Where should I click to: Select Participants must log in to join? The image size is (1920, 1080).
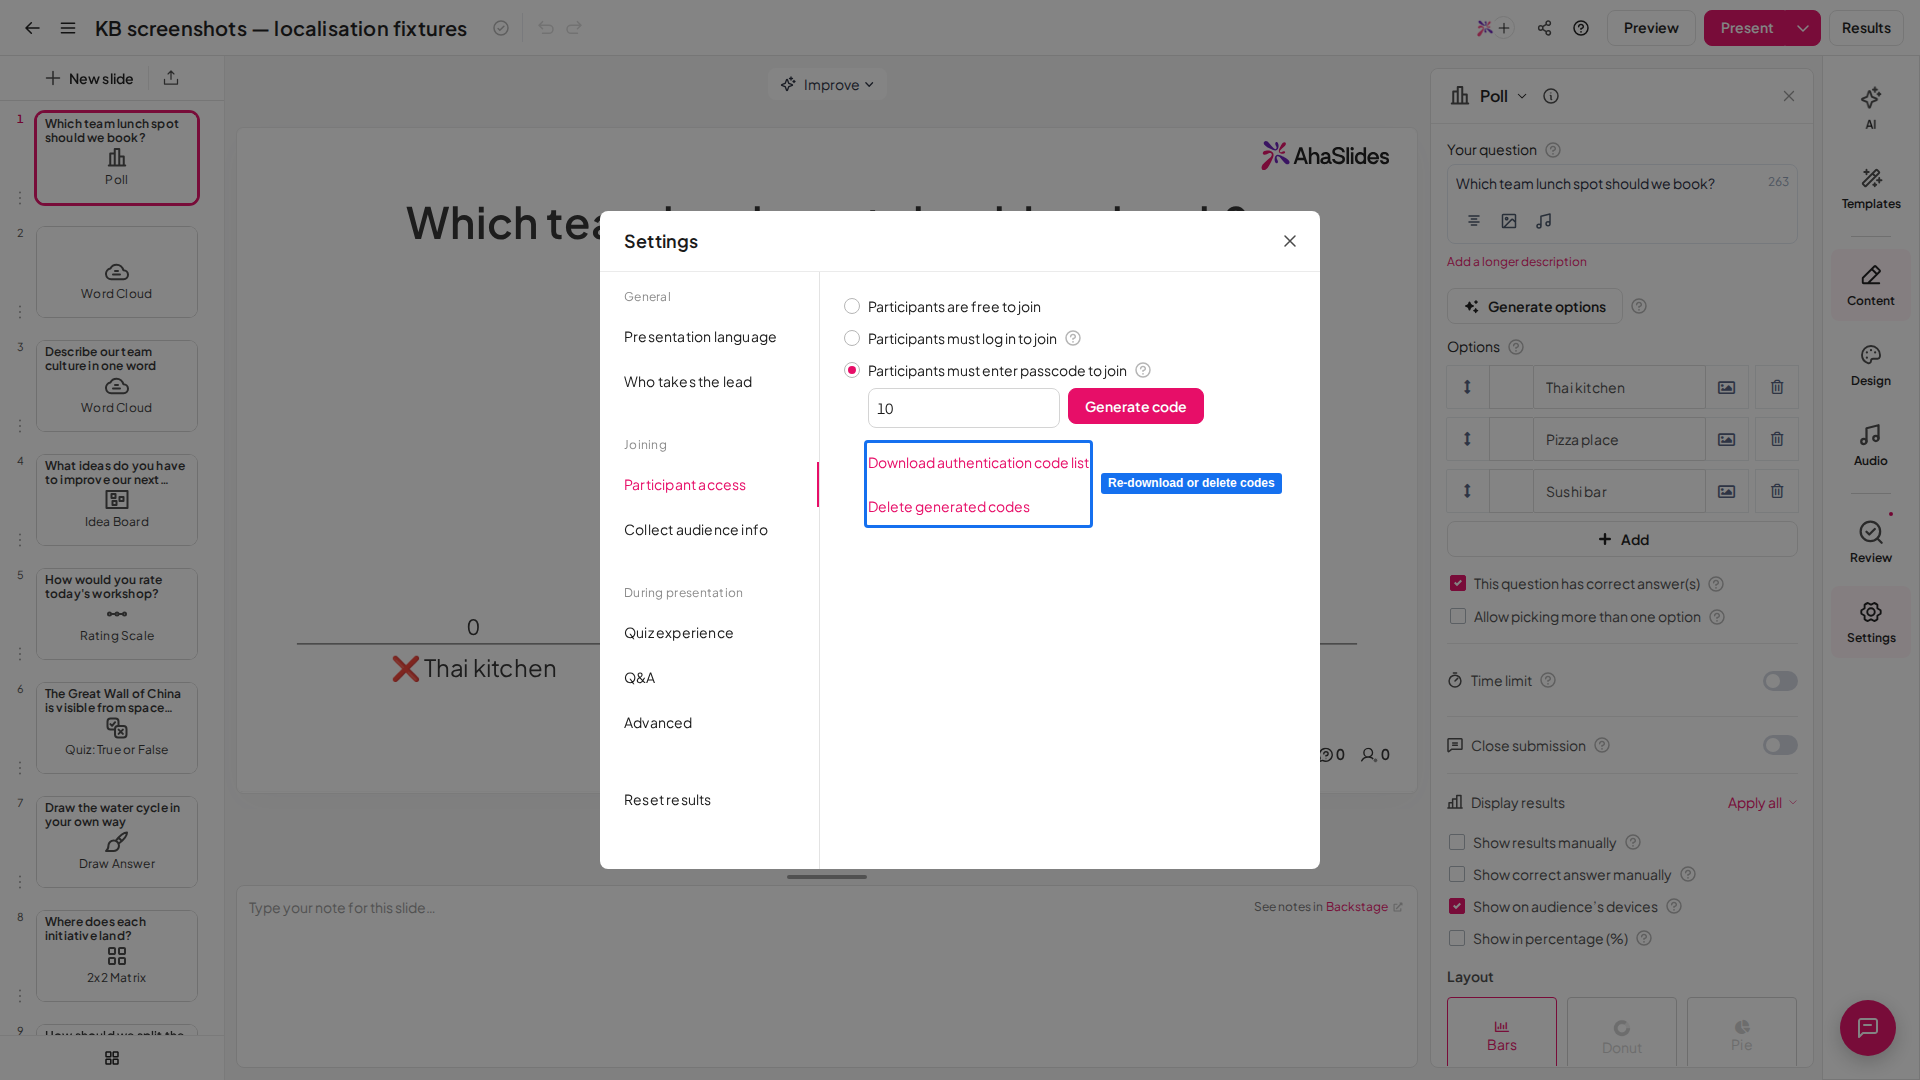pos(852,338)
